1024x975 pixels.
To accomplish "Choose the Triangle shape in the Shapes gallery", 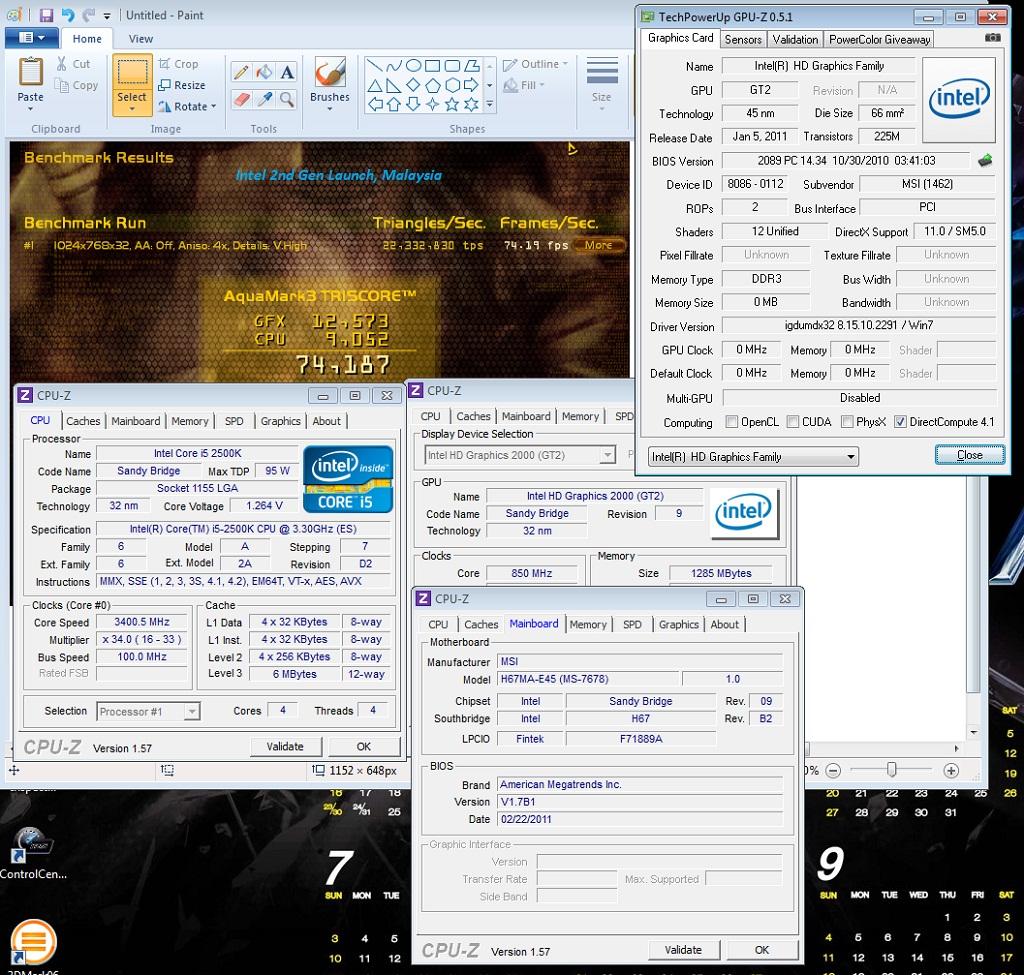I will pyautogui.click(x=375, y=85).
